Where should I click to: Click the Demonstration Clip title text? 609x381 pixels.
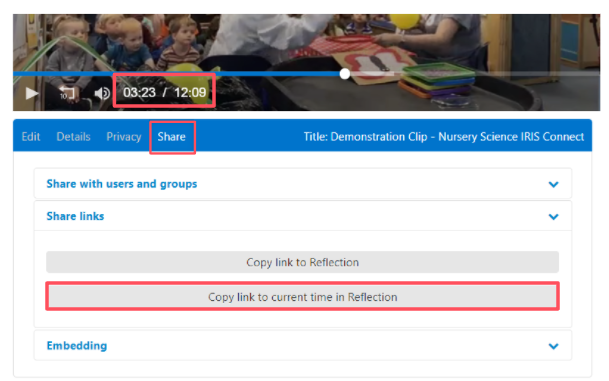pos(444,137)
